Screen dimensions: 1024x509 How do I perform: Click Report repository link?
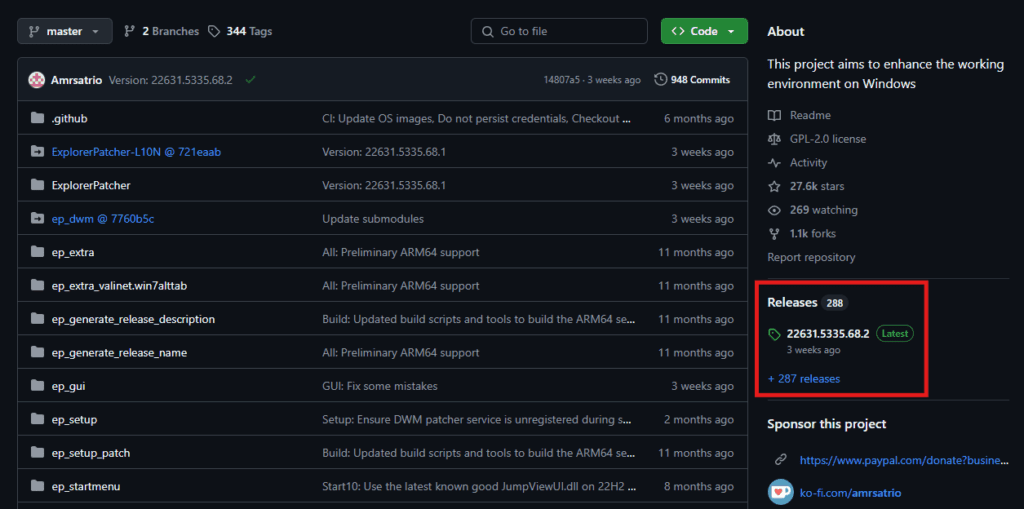(811, 257)
